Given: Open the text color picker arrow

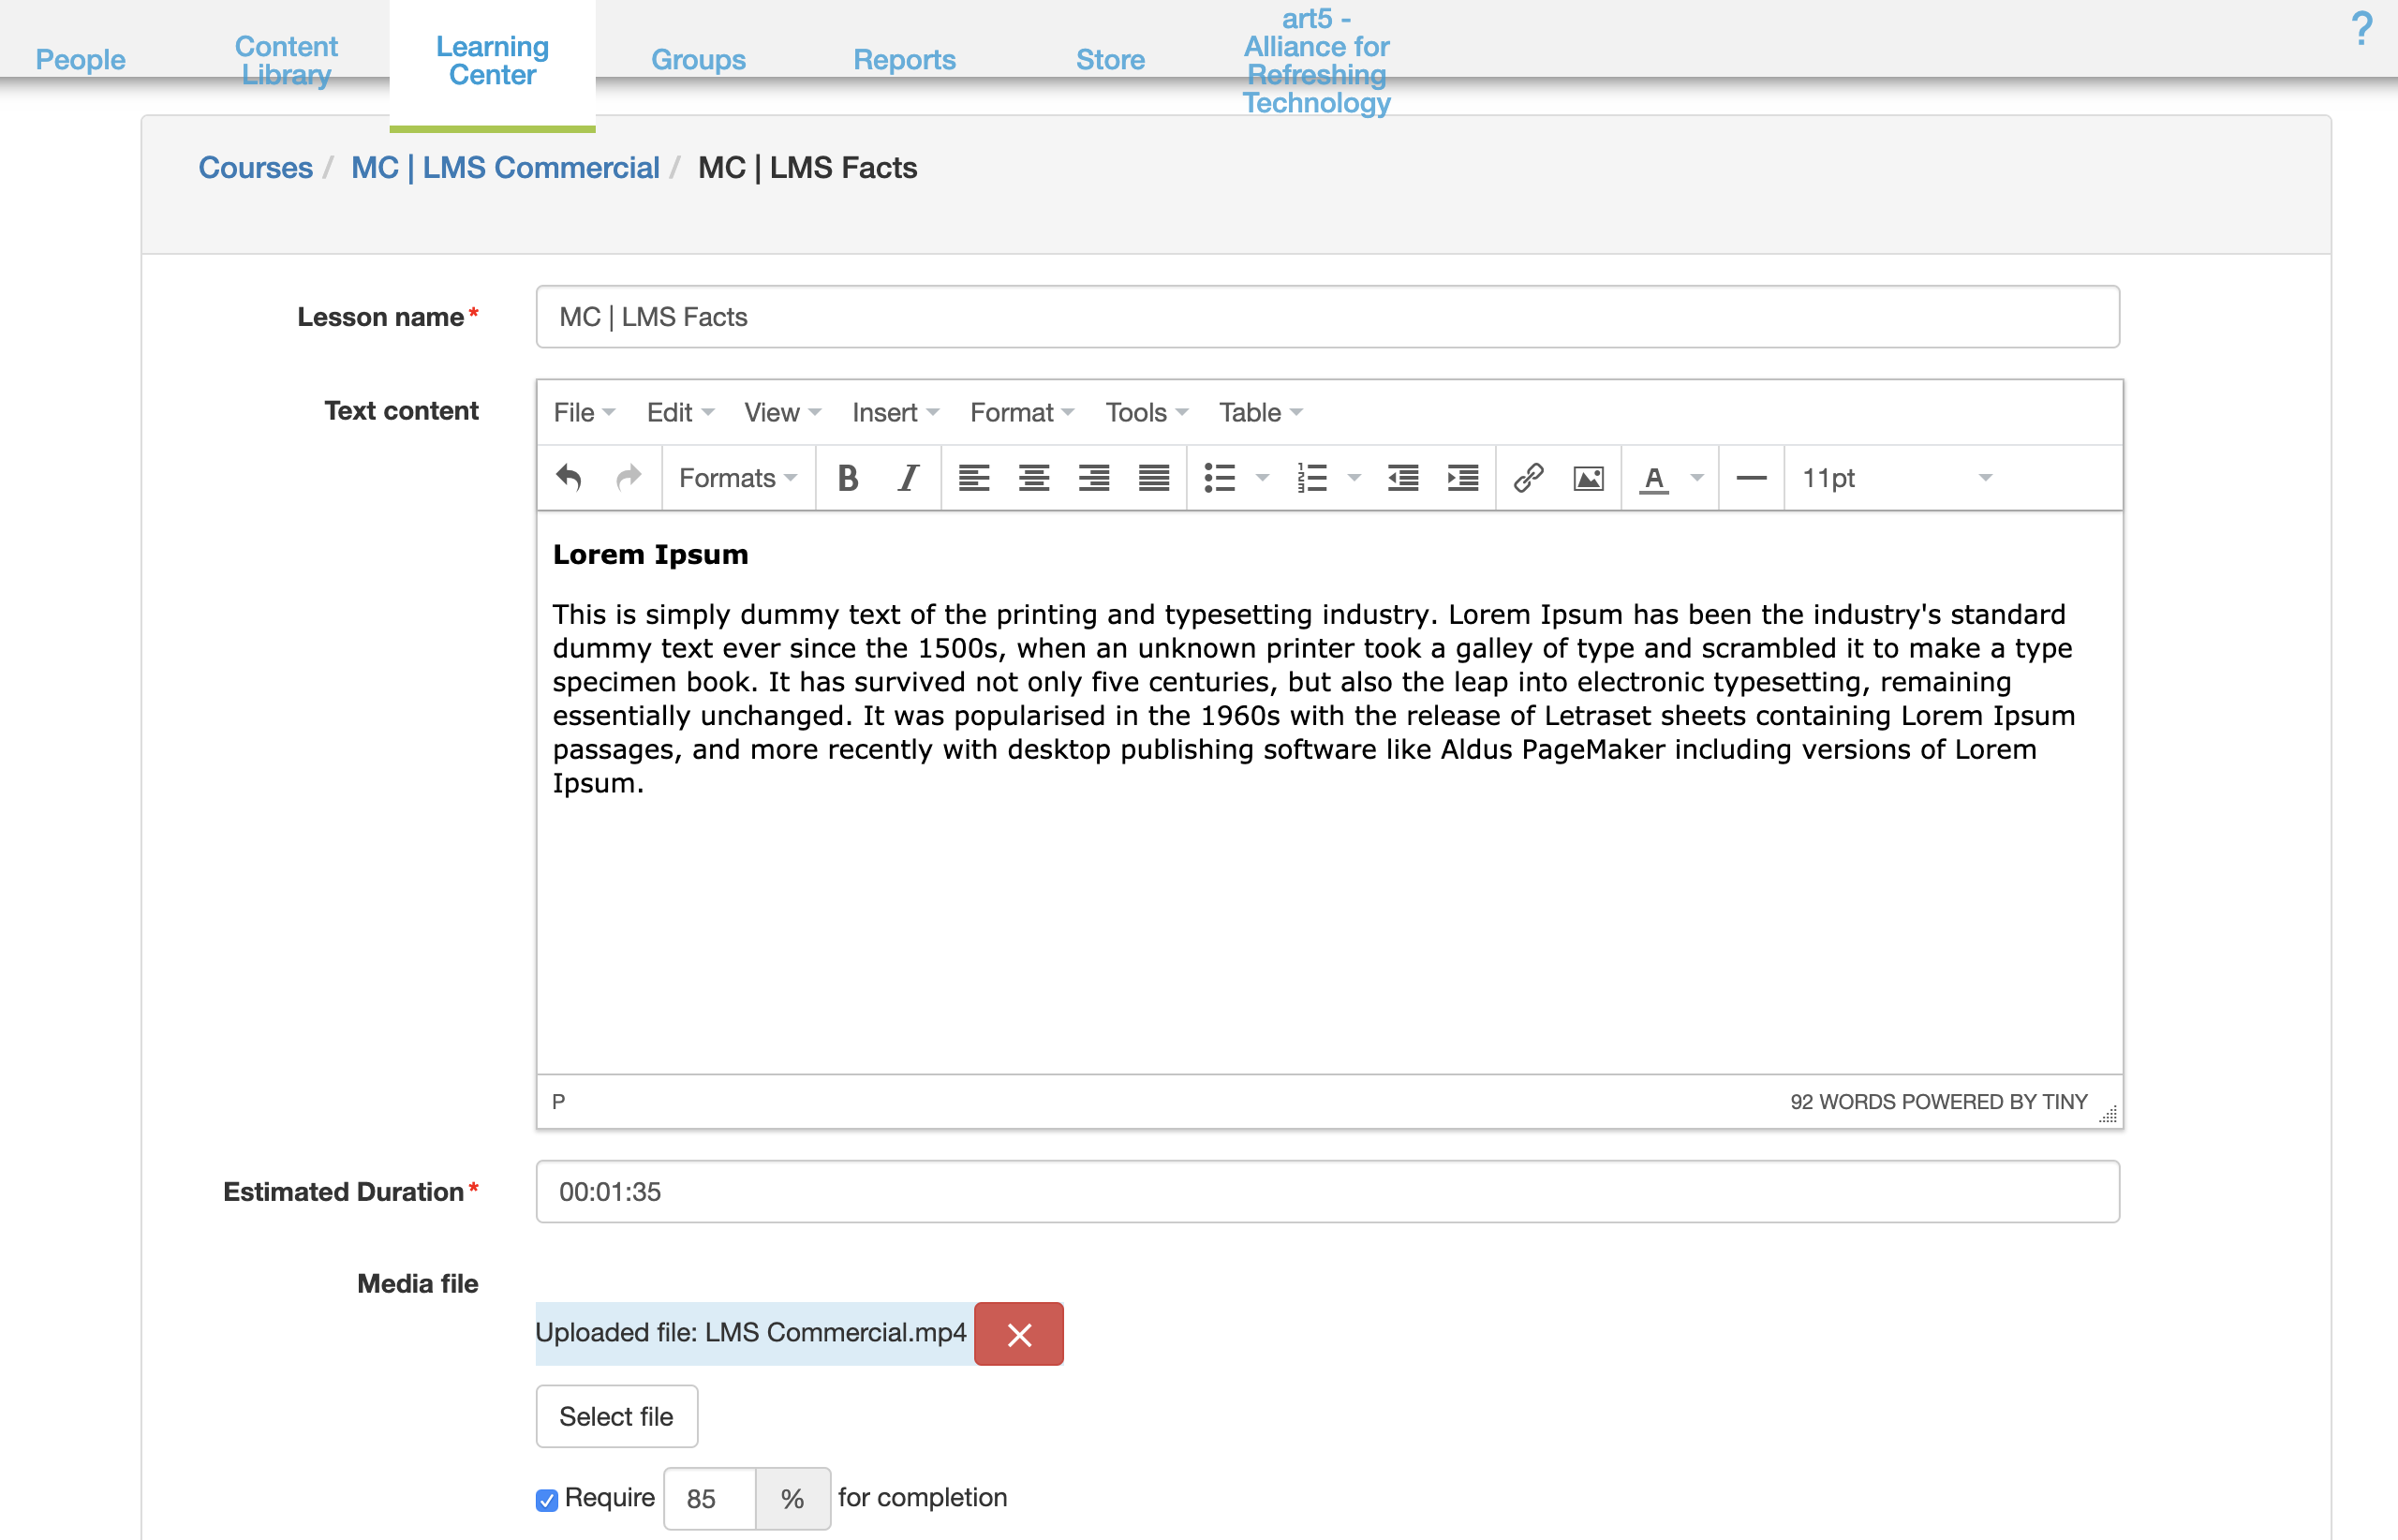Looking at the screenshot, I should tap(1696, 478).
